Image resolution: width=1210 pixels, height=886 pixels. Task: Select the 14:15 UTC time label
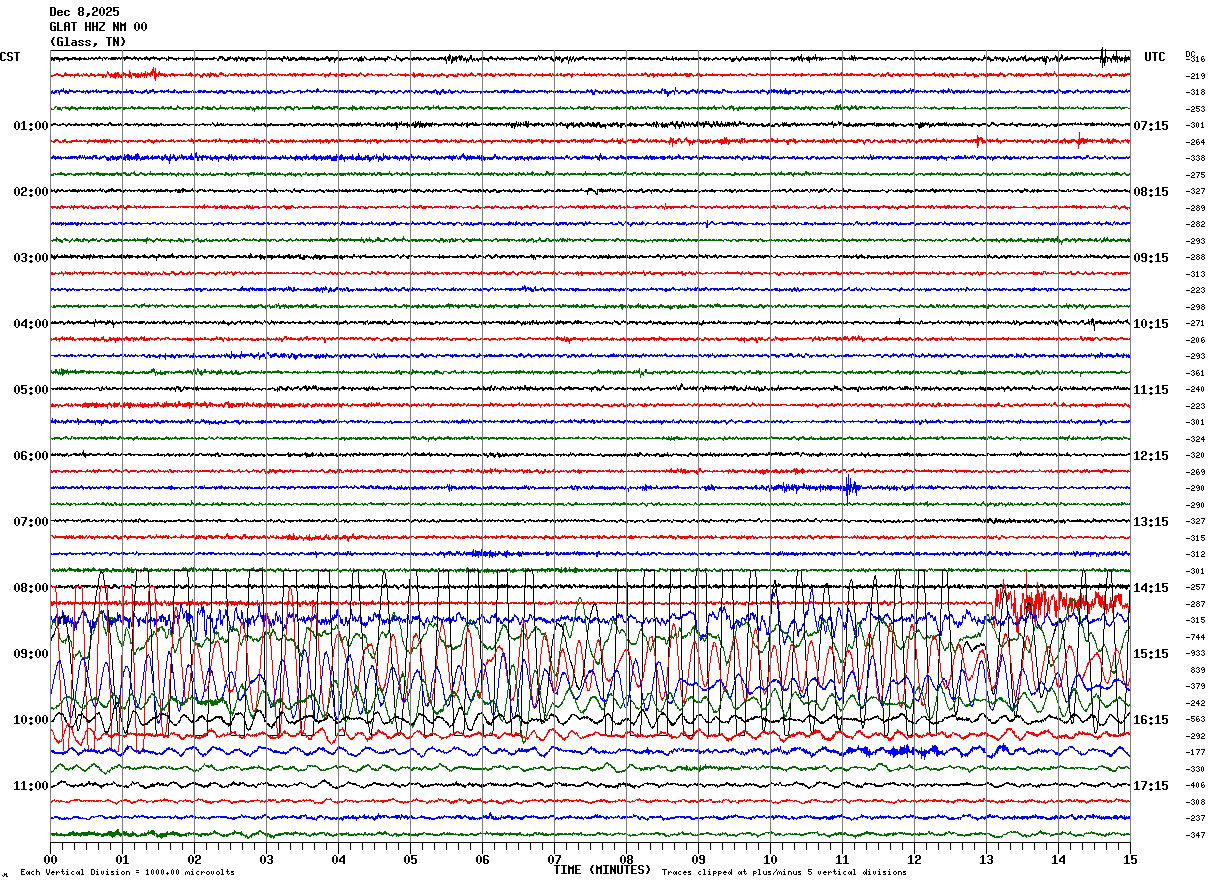1150,588
